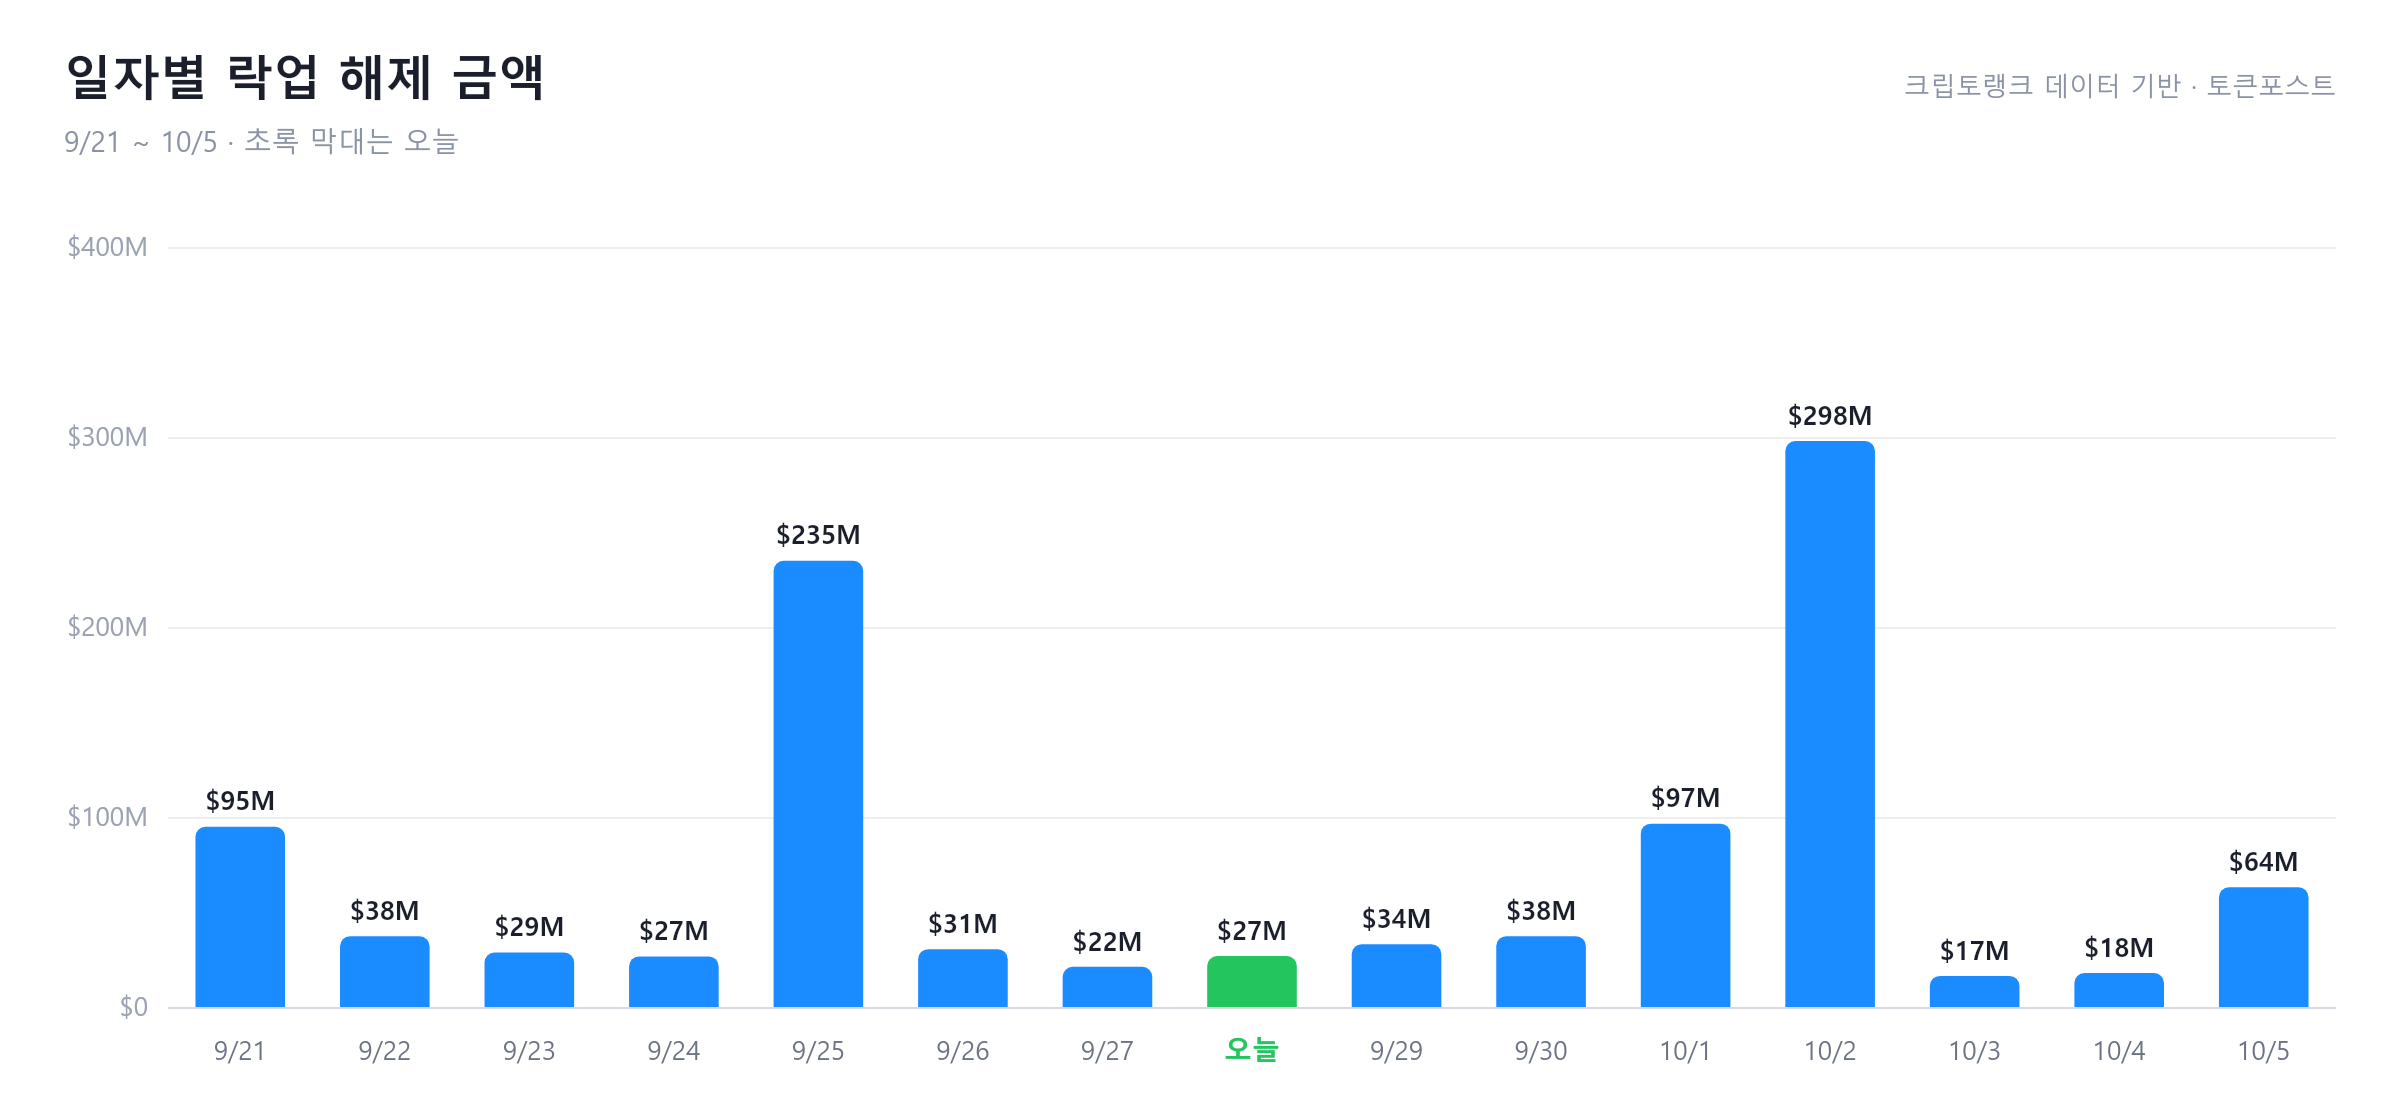Click the 10/4 bar labeled $18M
The height and width of the screenshot is (1120, 2400).
click(2118, 990)
